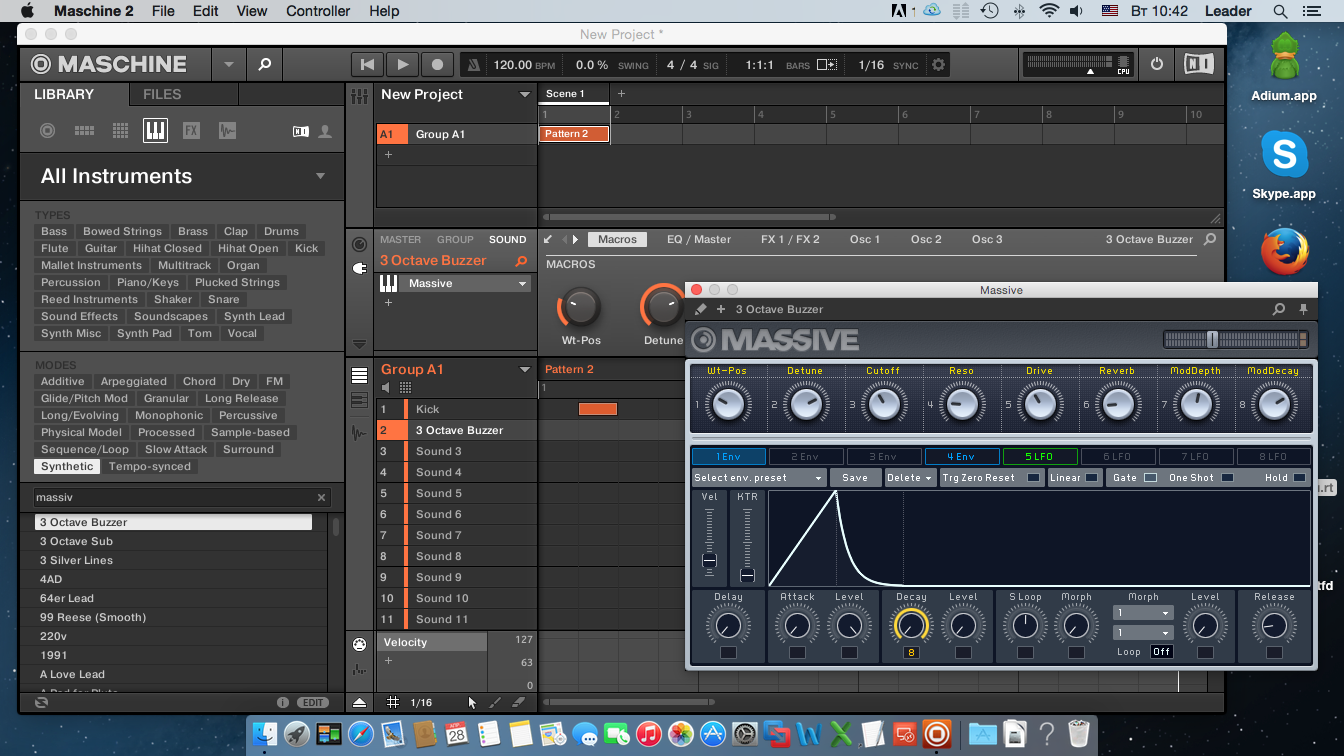
Task: Click the audio engine power icon
Action: coord(1157,64)
